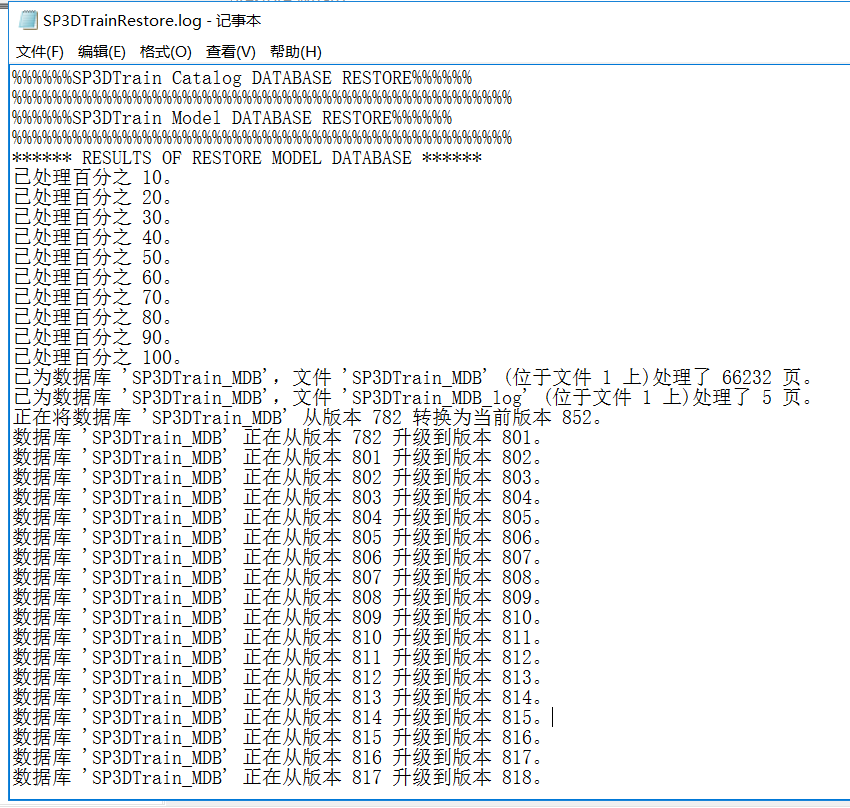Click the line 已处理百分之 10。
The height and width of the screenshot is (808, 850).
(x=92, y=178)
